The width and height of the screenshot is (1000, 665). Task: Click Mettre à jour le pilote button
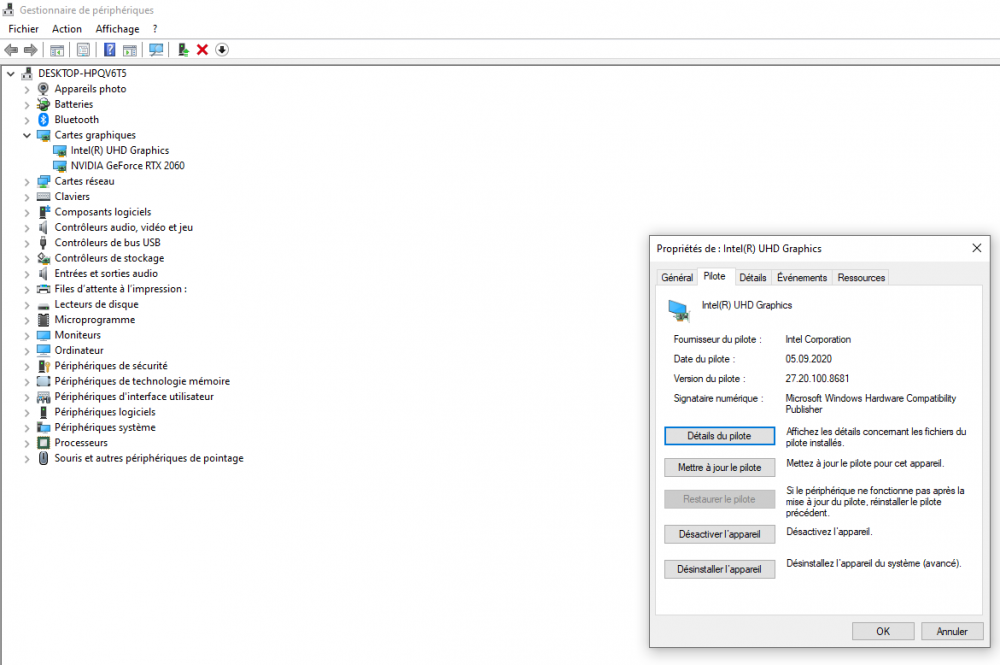tap(719, 468)
